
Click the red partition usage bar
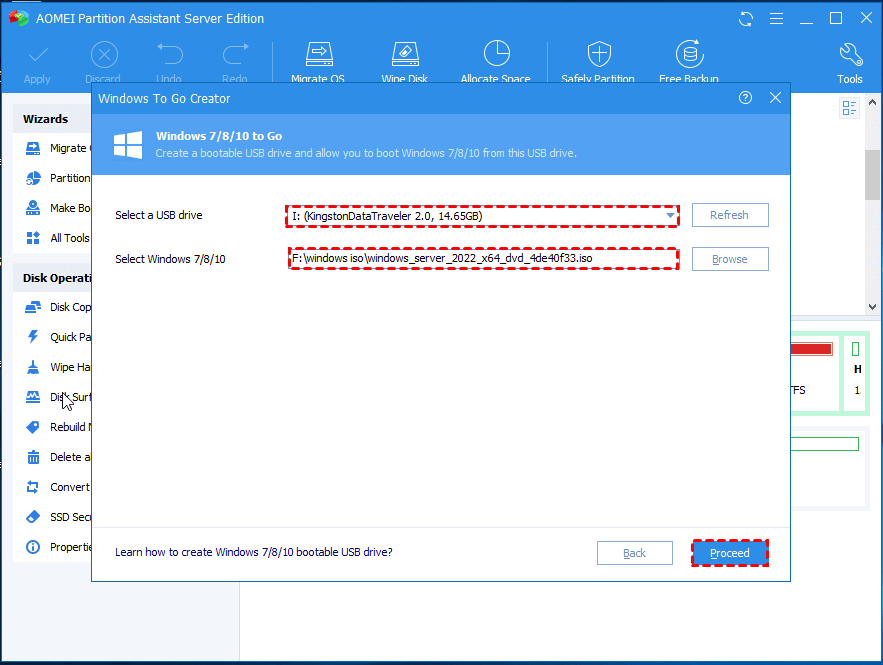tap(811, 350)
